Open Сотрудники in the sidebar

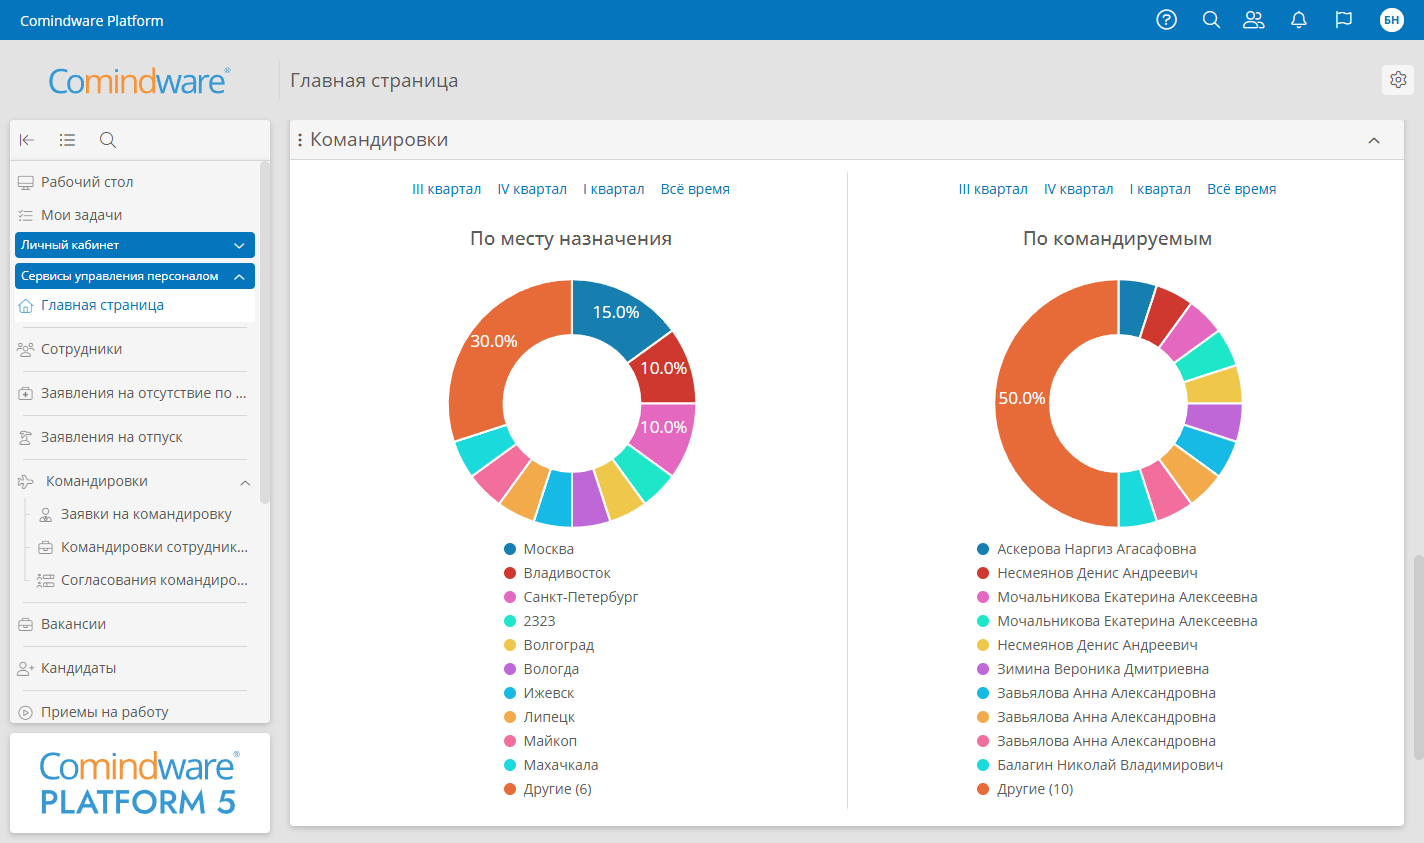[81, 349]
